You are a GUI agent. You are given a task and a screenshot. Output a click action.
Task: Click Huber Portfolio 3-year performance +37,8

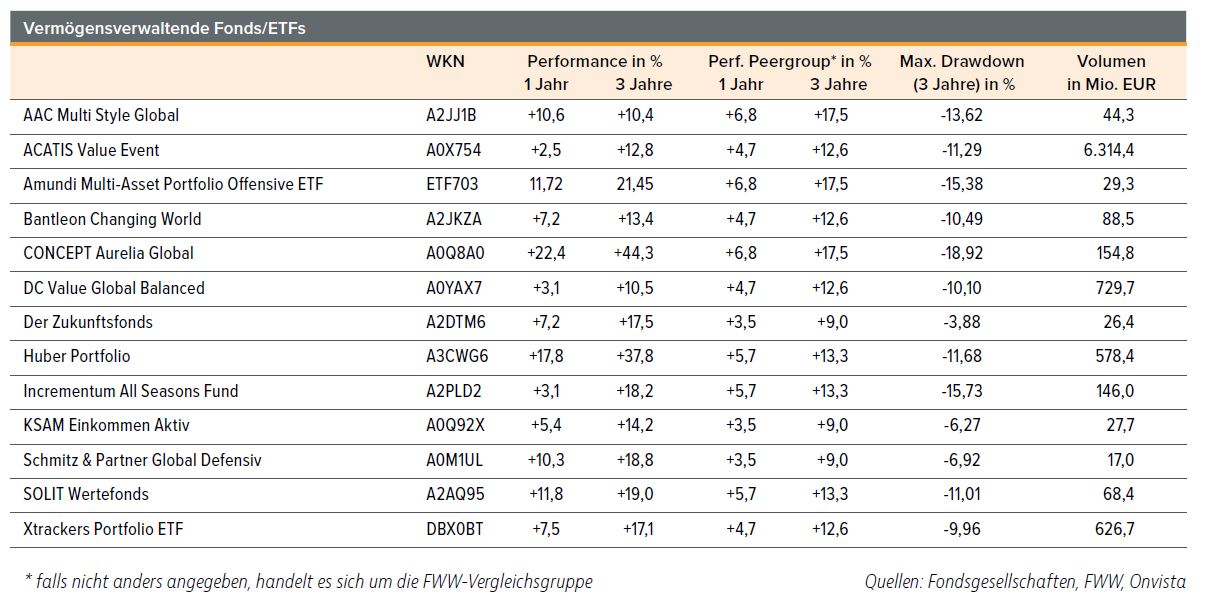(x=634, y=357)
